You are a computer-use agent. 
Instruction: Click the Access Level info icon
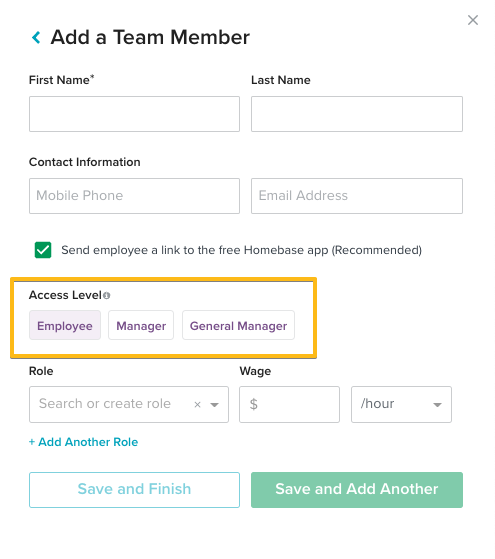(107, 295)
